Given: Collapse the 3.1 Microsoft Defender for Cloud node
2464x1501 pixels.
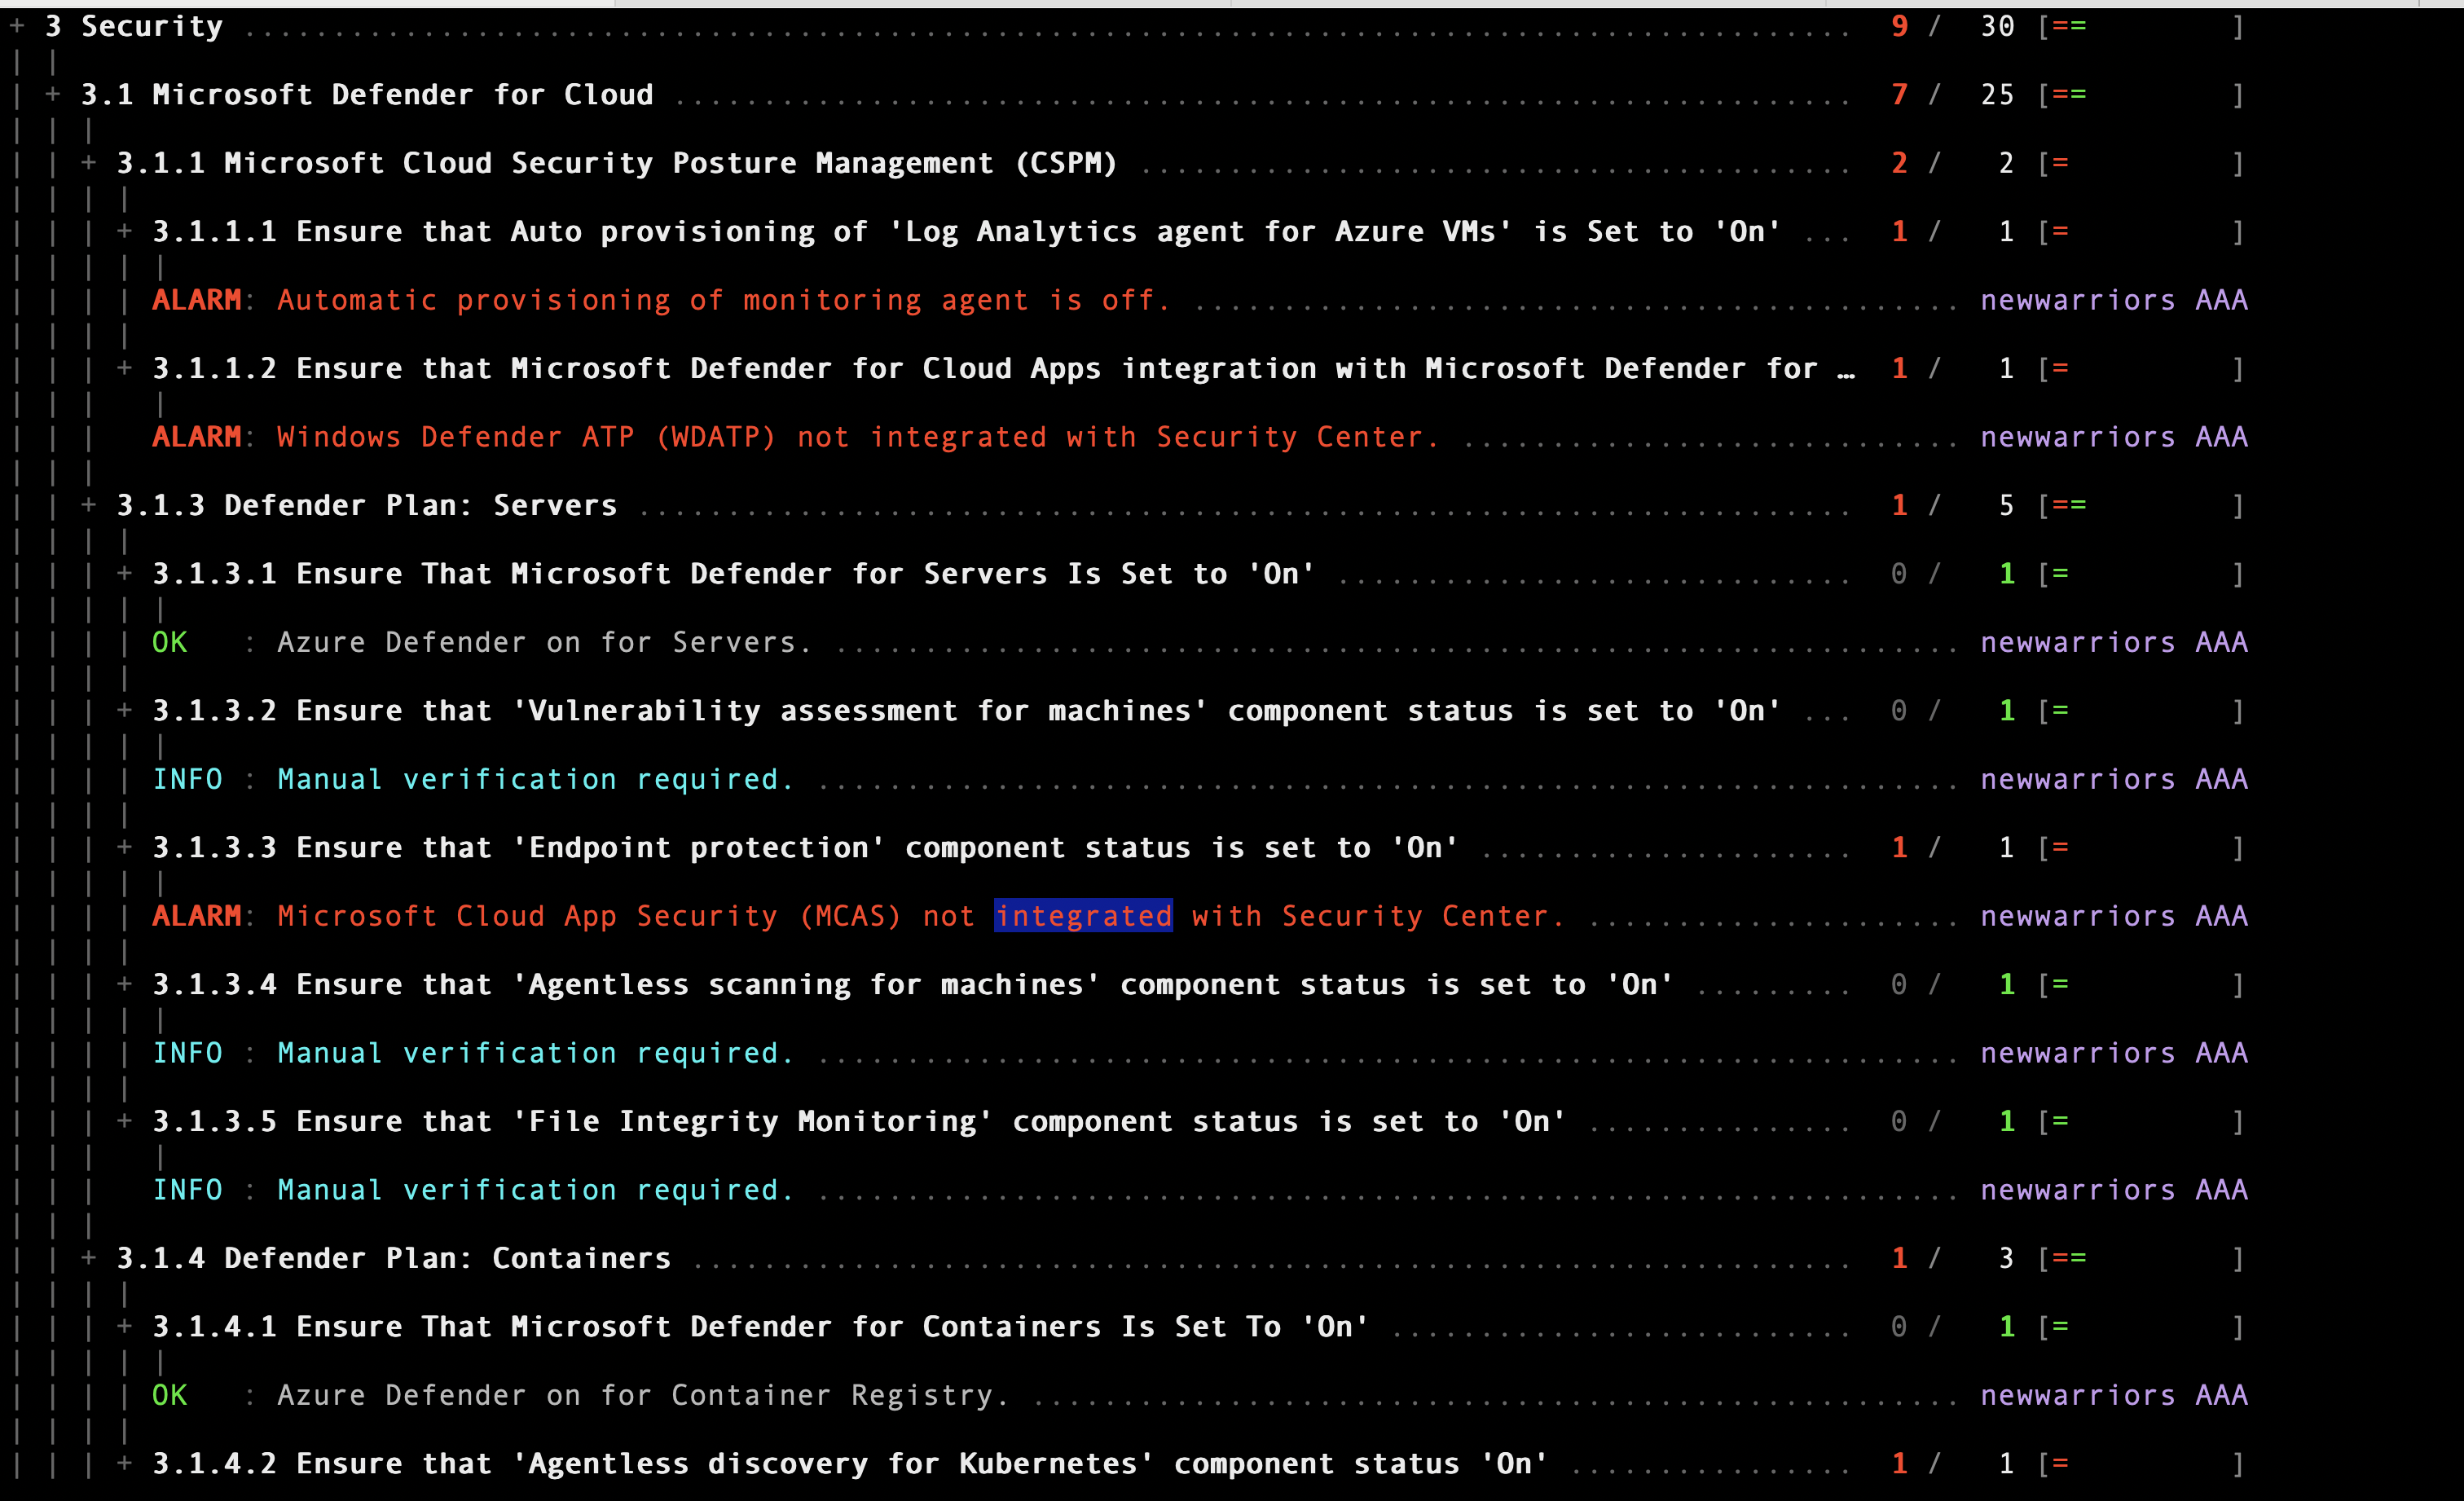Looking at the screenshot, I should (x=53, y=95).
